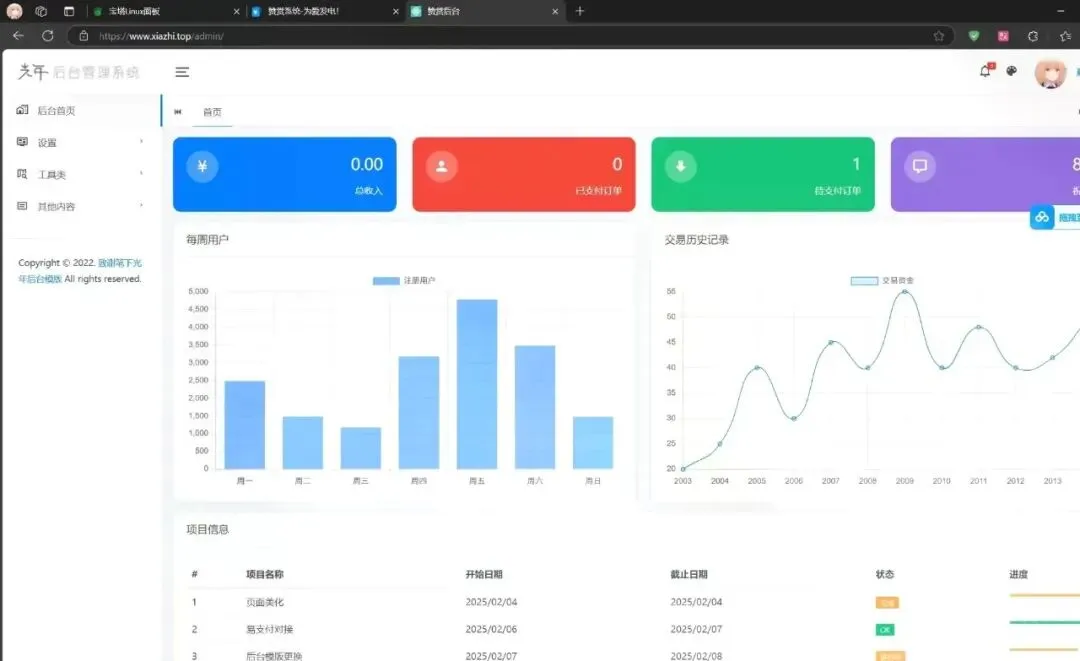This screenshot has width=1080, height=661.
Task: Expand the 工具类 sidebar menu arrow
Action: [x=142, y=174]
